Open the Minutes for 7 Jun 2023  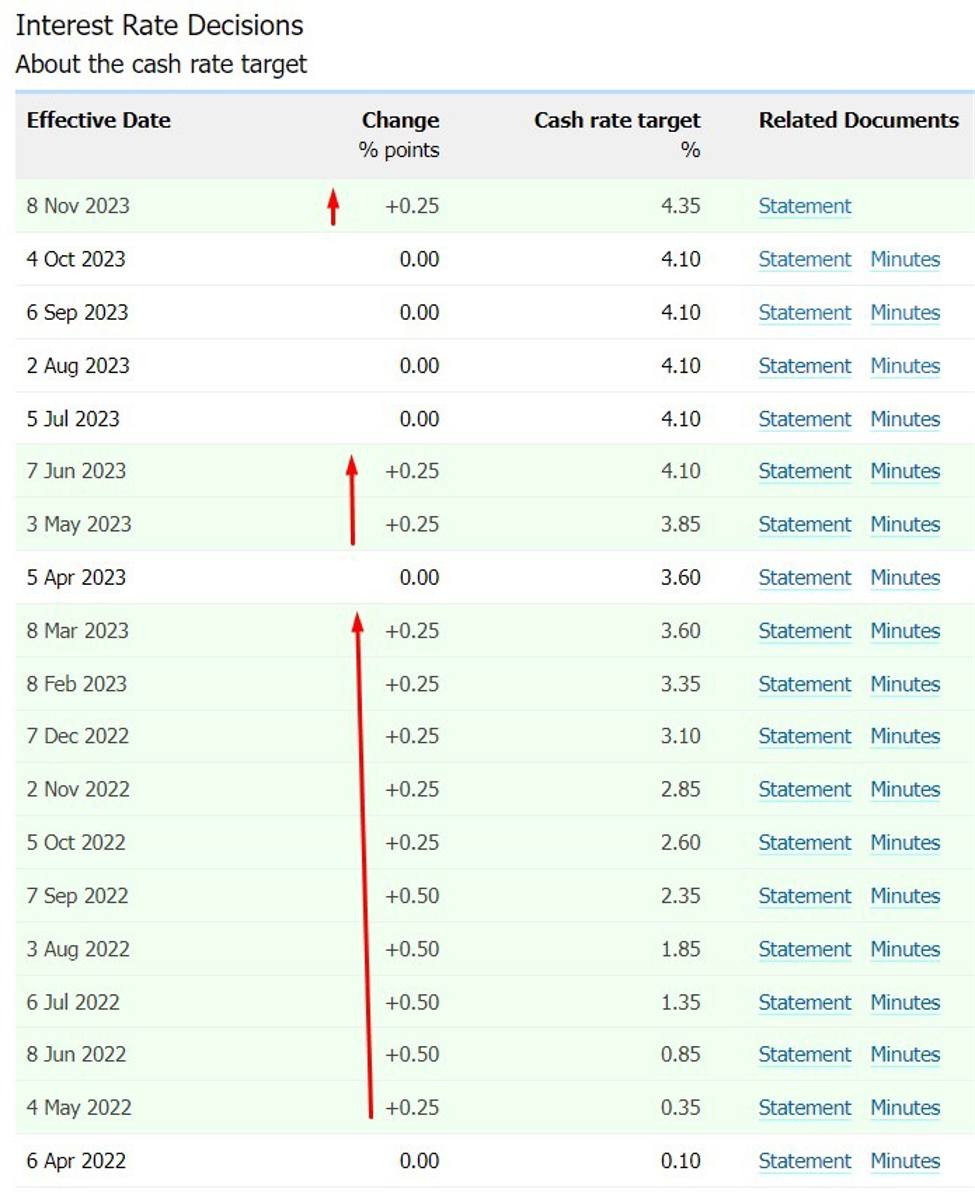pyautogui.click(x=905, y=471)
